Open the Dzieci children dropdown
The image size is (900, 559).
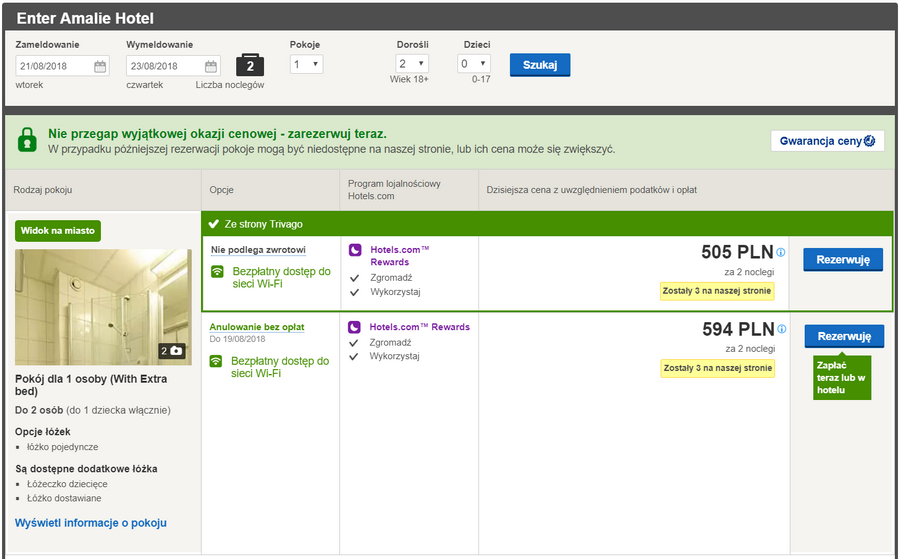click(x=474, y=64)
